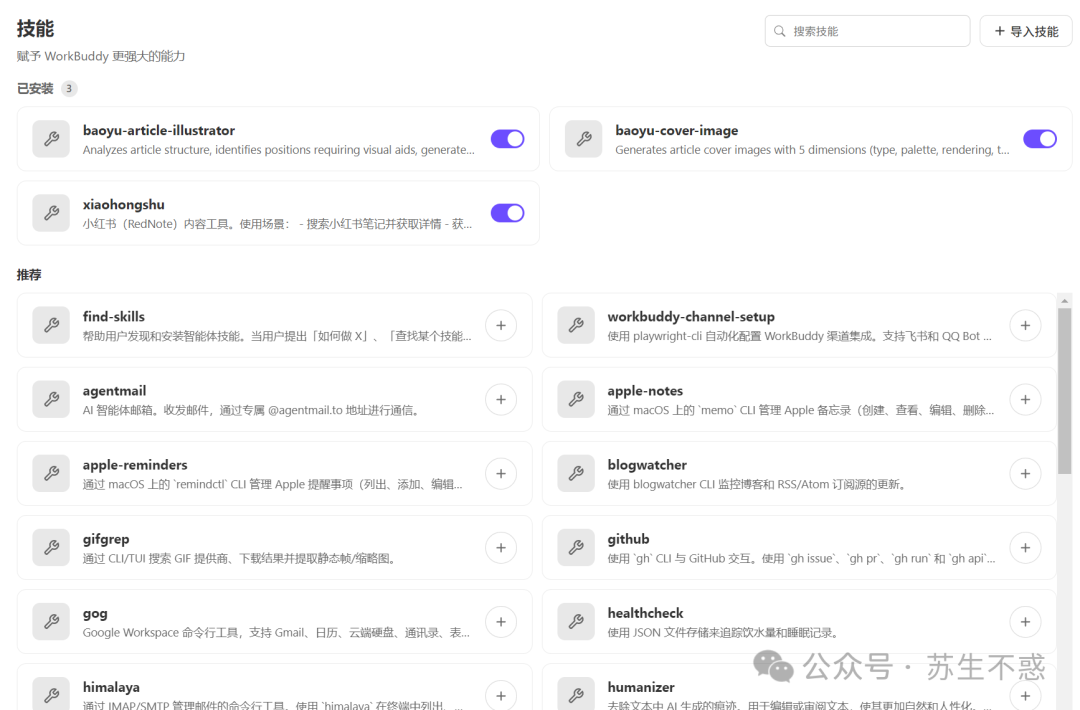Viewport: 1080px width, 710px height.
Task: Select the xiaohongshu skill name
Action: (123, 205)
